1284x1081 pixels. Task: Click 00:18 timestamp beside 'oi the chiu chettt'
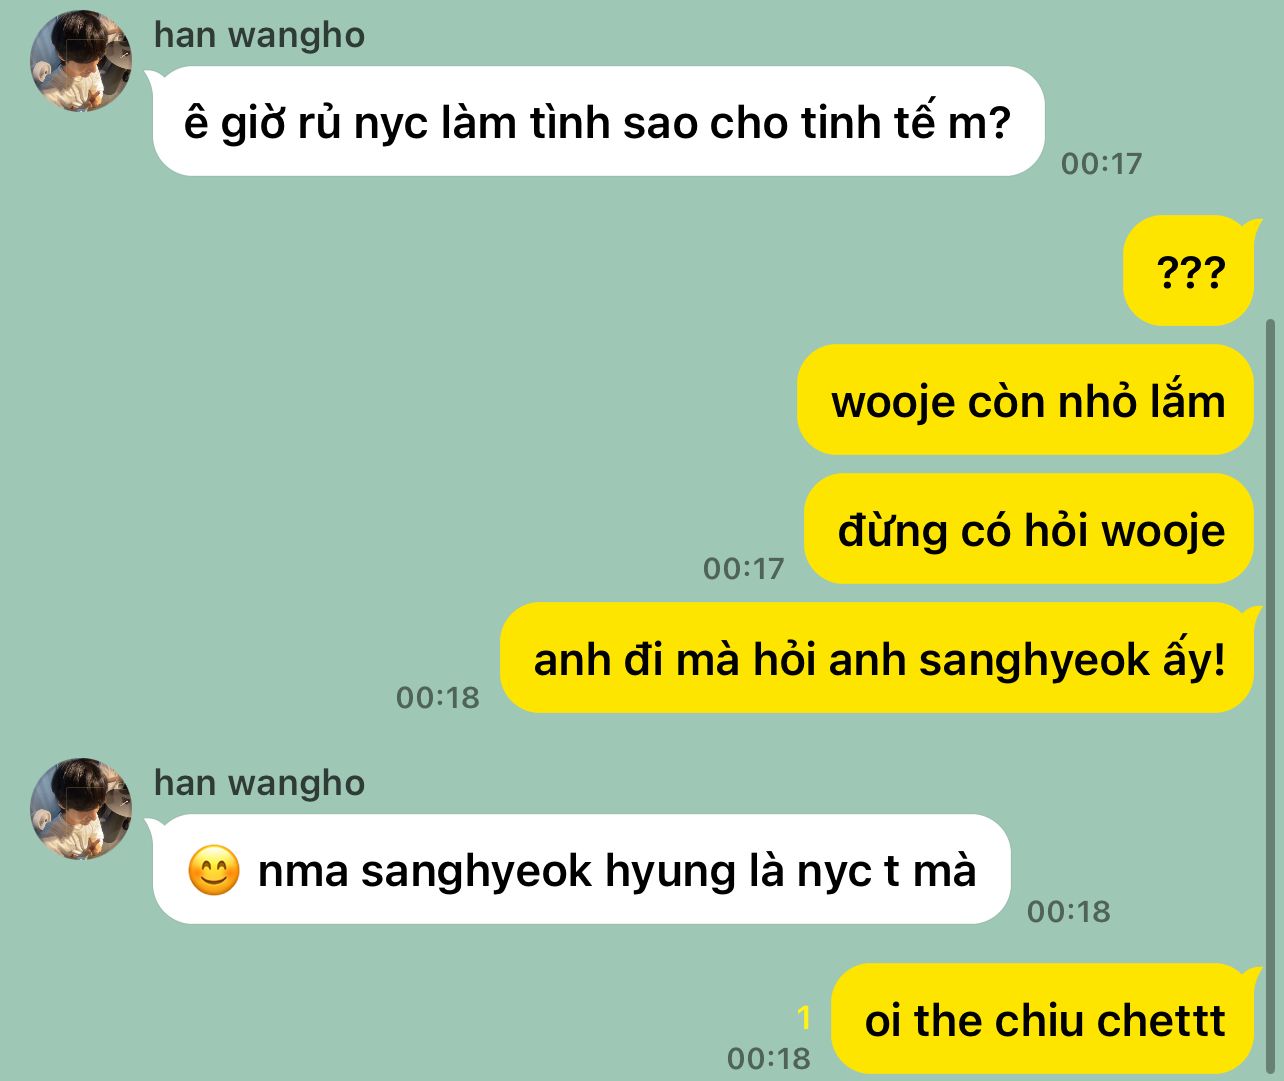(x=769, y=1058)
